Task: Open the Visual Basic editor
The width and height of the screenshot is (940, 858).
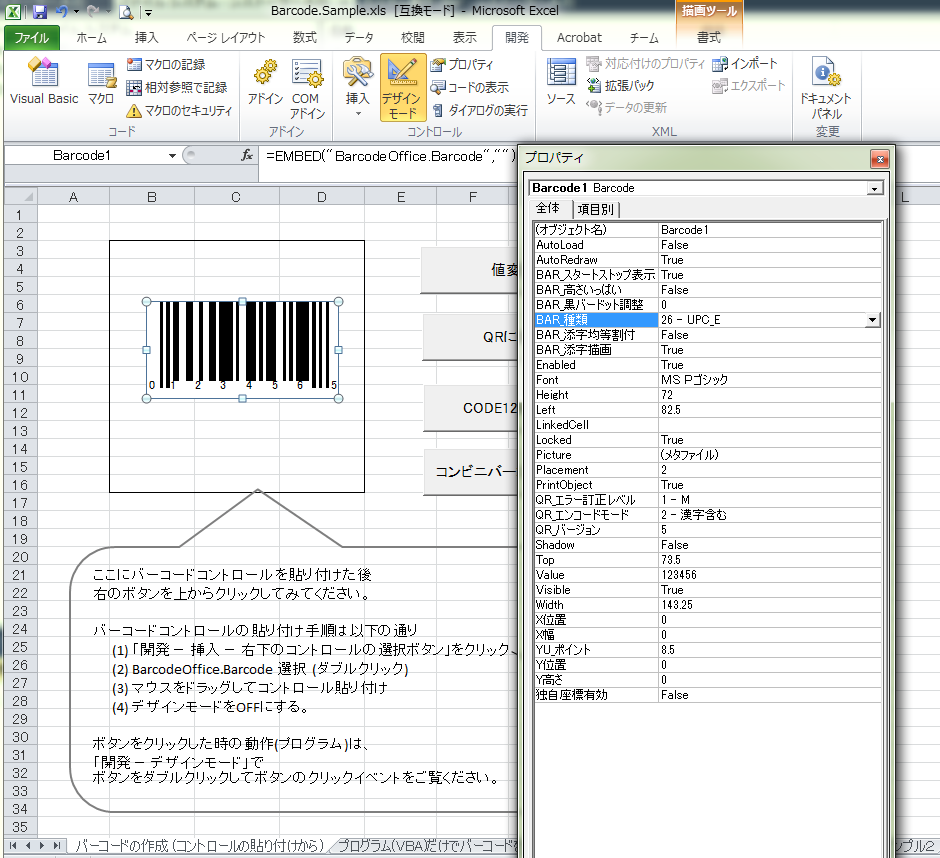Action: [x=44, y=82]
